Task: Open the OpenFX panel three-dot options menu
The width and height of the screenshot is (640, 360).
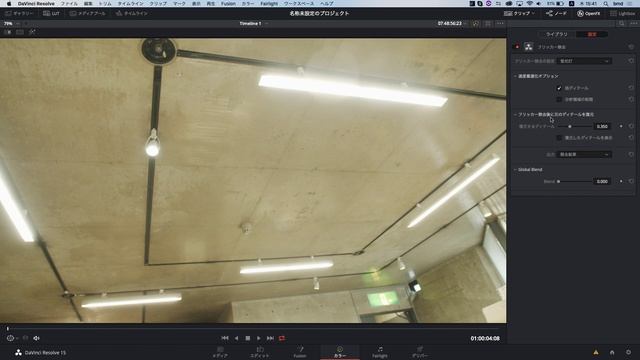Action: (633, 24)
